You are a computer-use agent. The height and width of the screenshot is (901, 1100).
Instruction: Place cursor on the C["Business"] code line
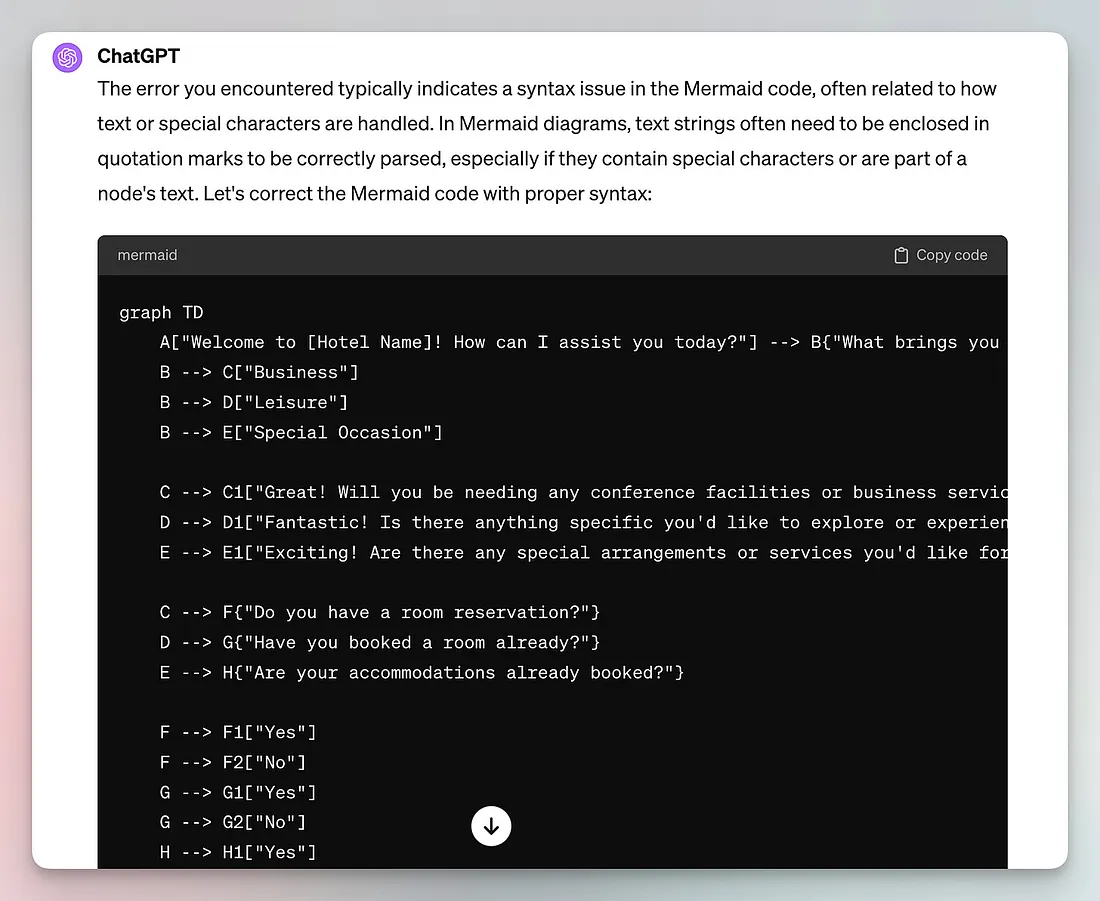(258, 372)
